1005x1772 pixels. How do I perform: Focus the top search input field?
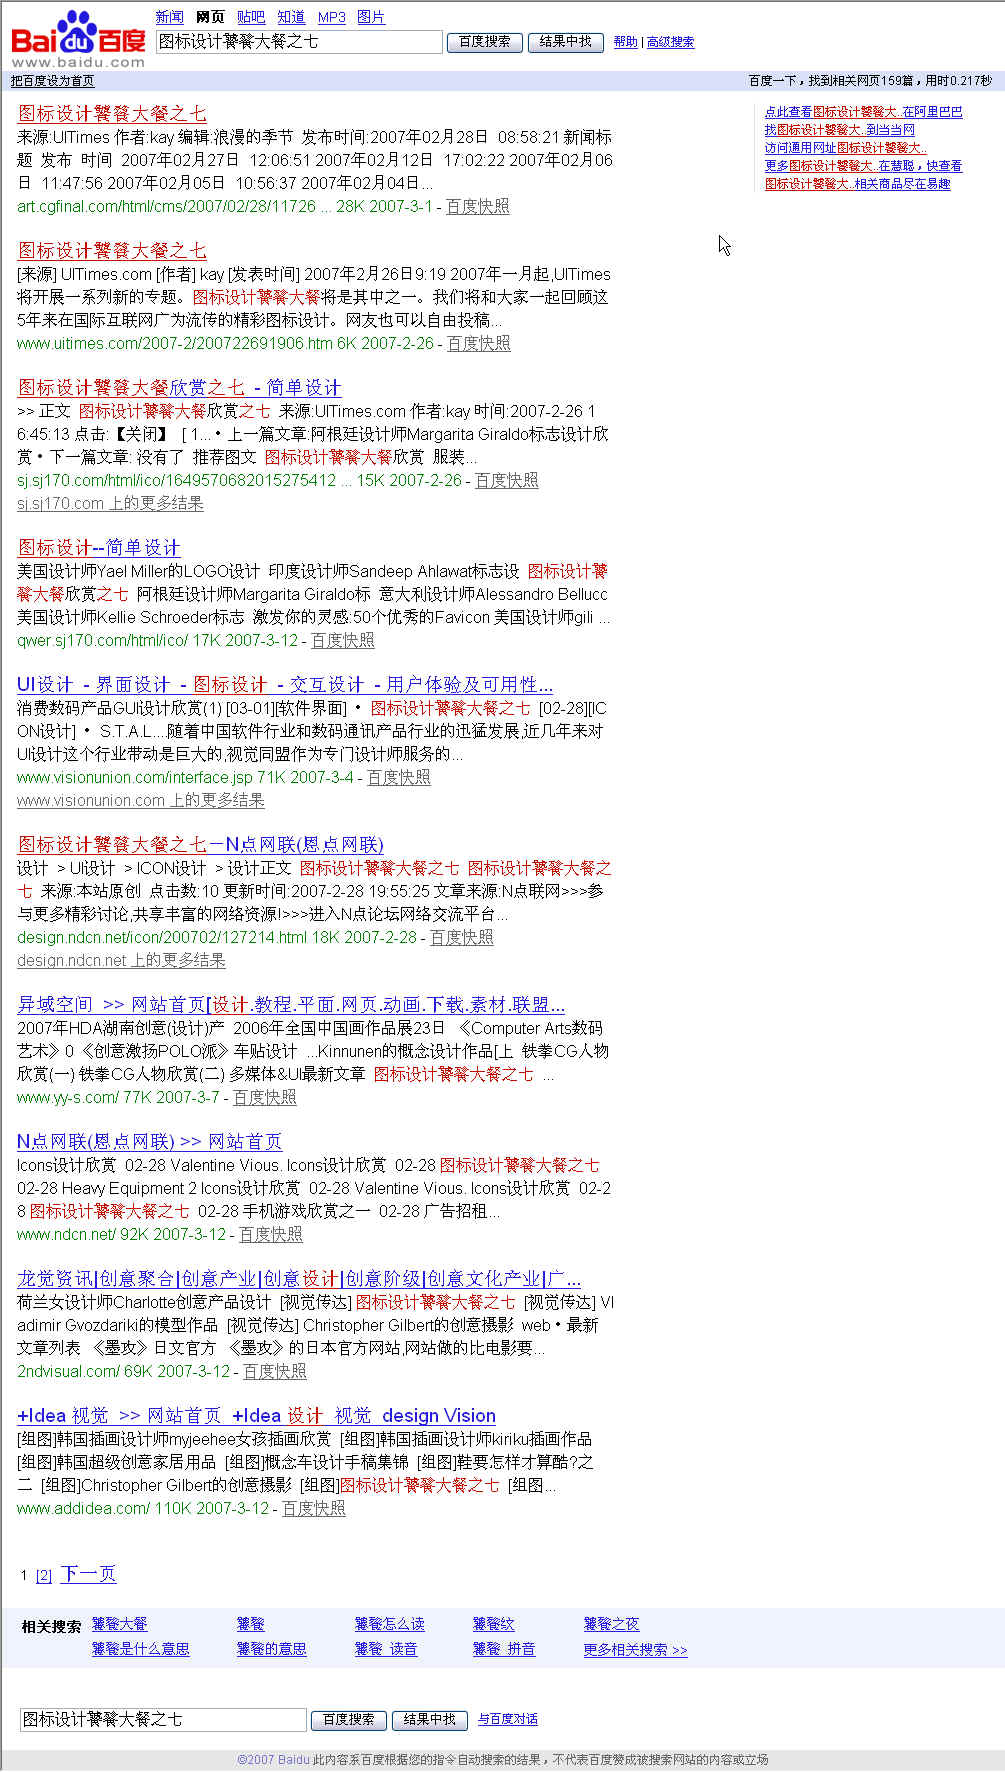(299, 42)
